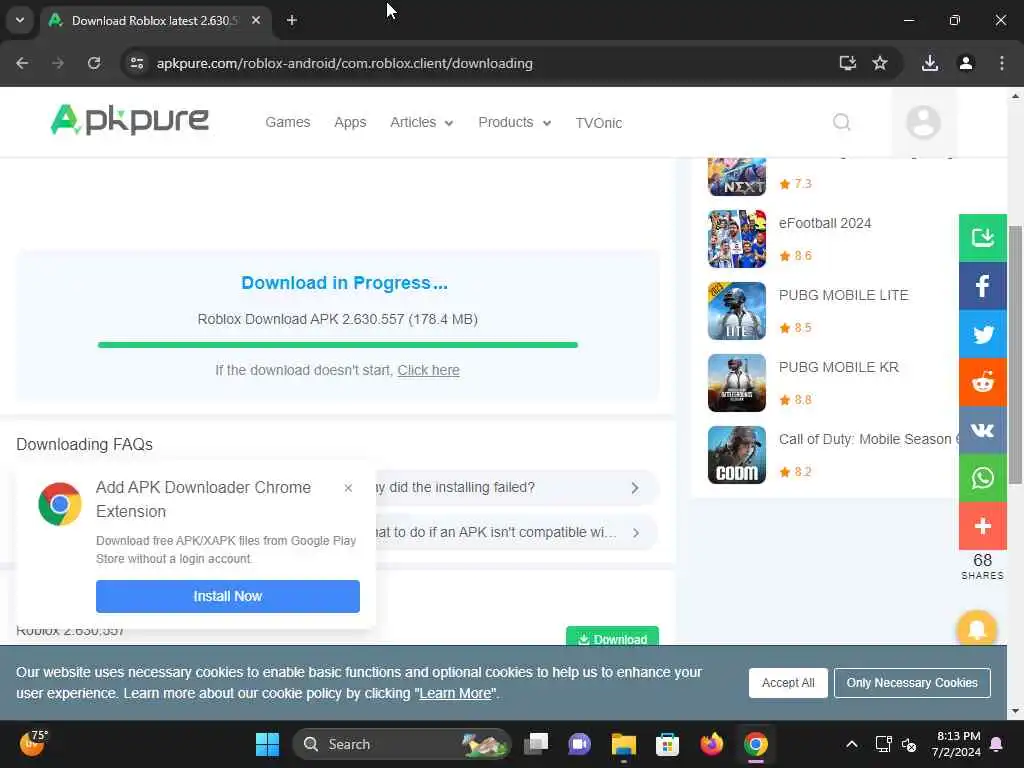Open Teams chat icon in taskbar
Viewport: 1024px width, 768px height.
pos(579,744)
